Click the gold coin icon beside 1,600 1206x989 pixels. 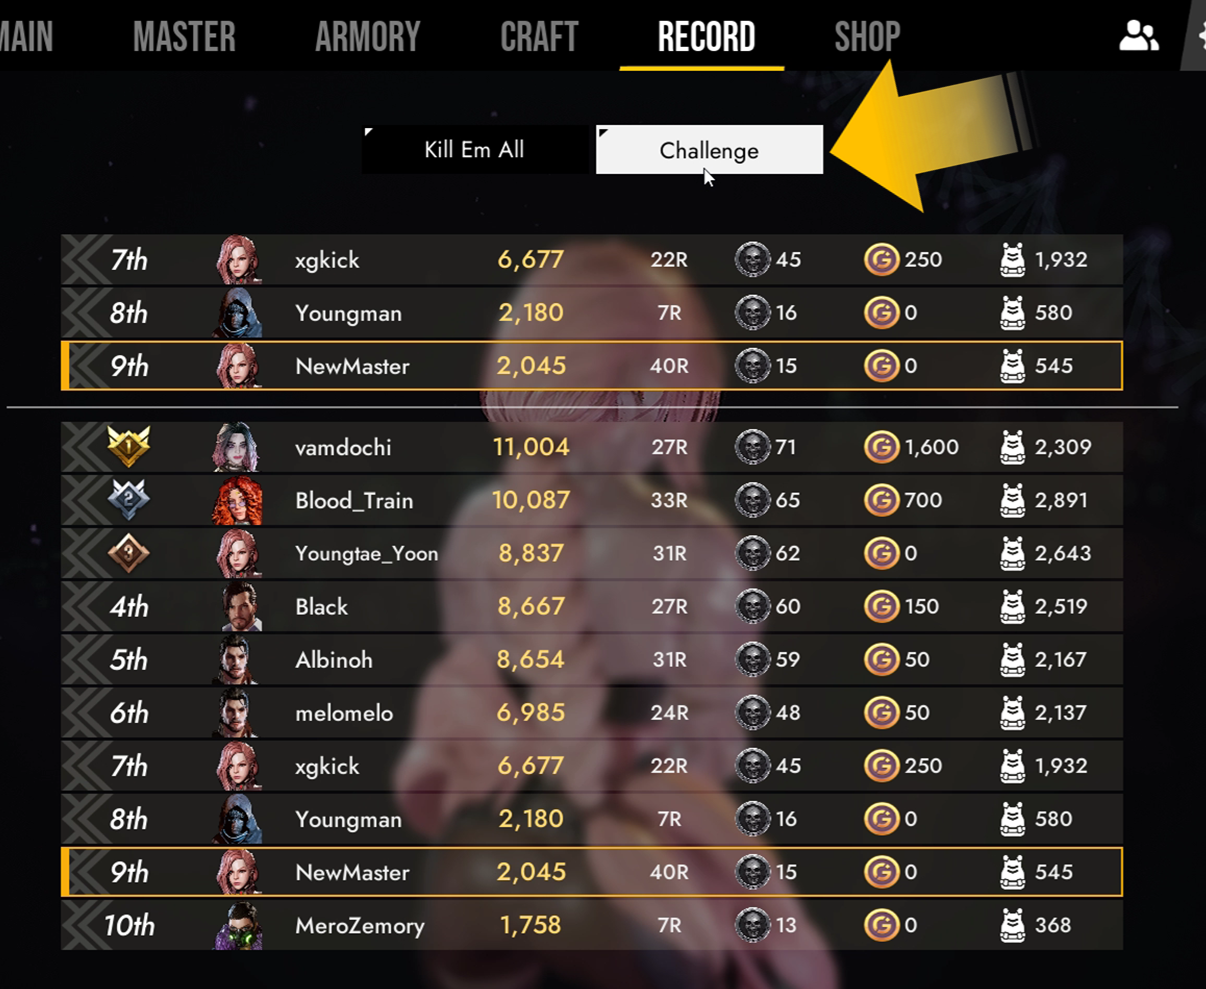click(x=881, y=447)
